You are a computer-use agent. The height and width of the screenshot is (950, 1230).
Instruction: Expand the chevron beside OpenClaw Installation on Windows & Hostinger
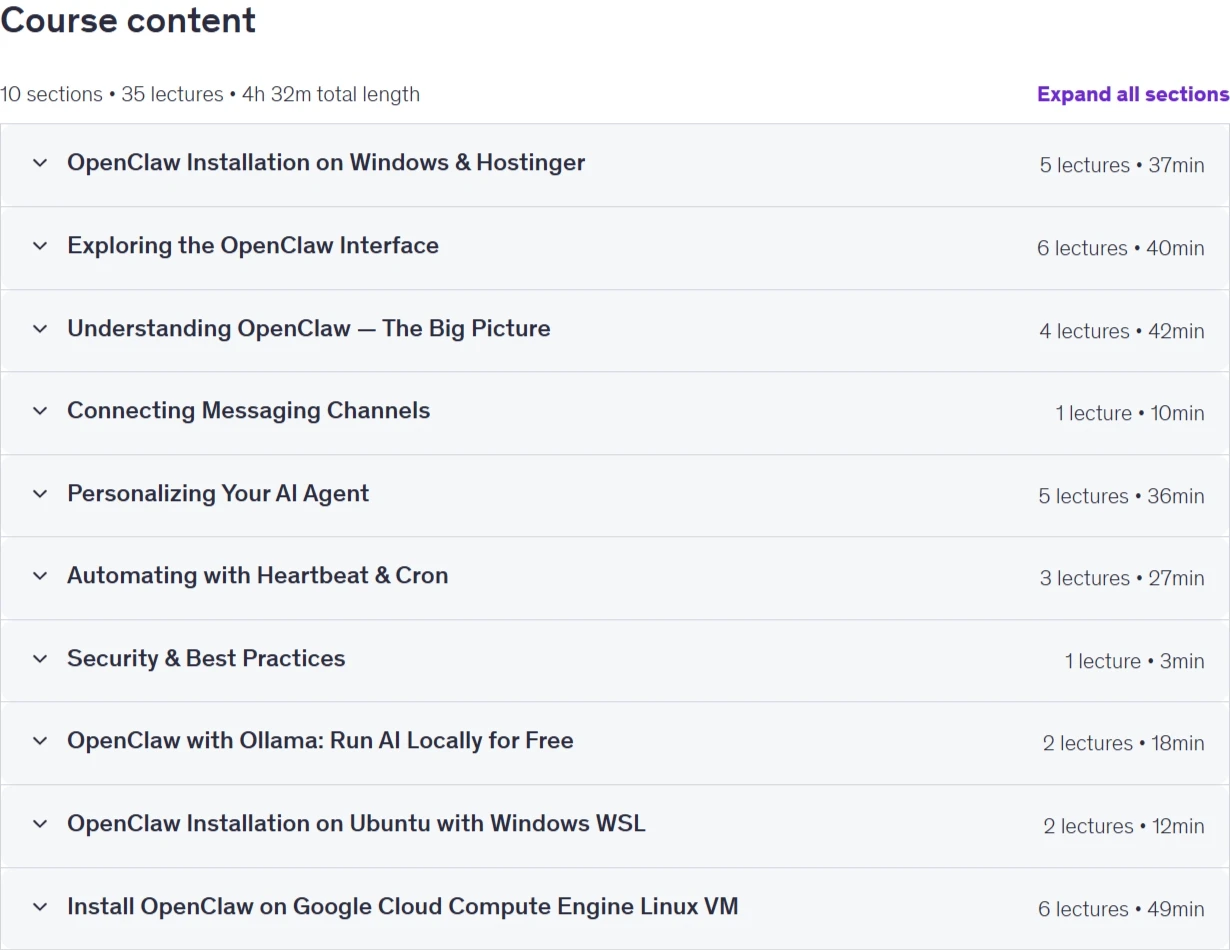tap(40, 163)
